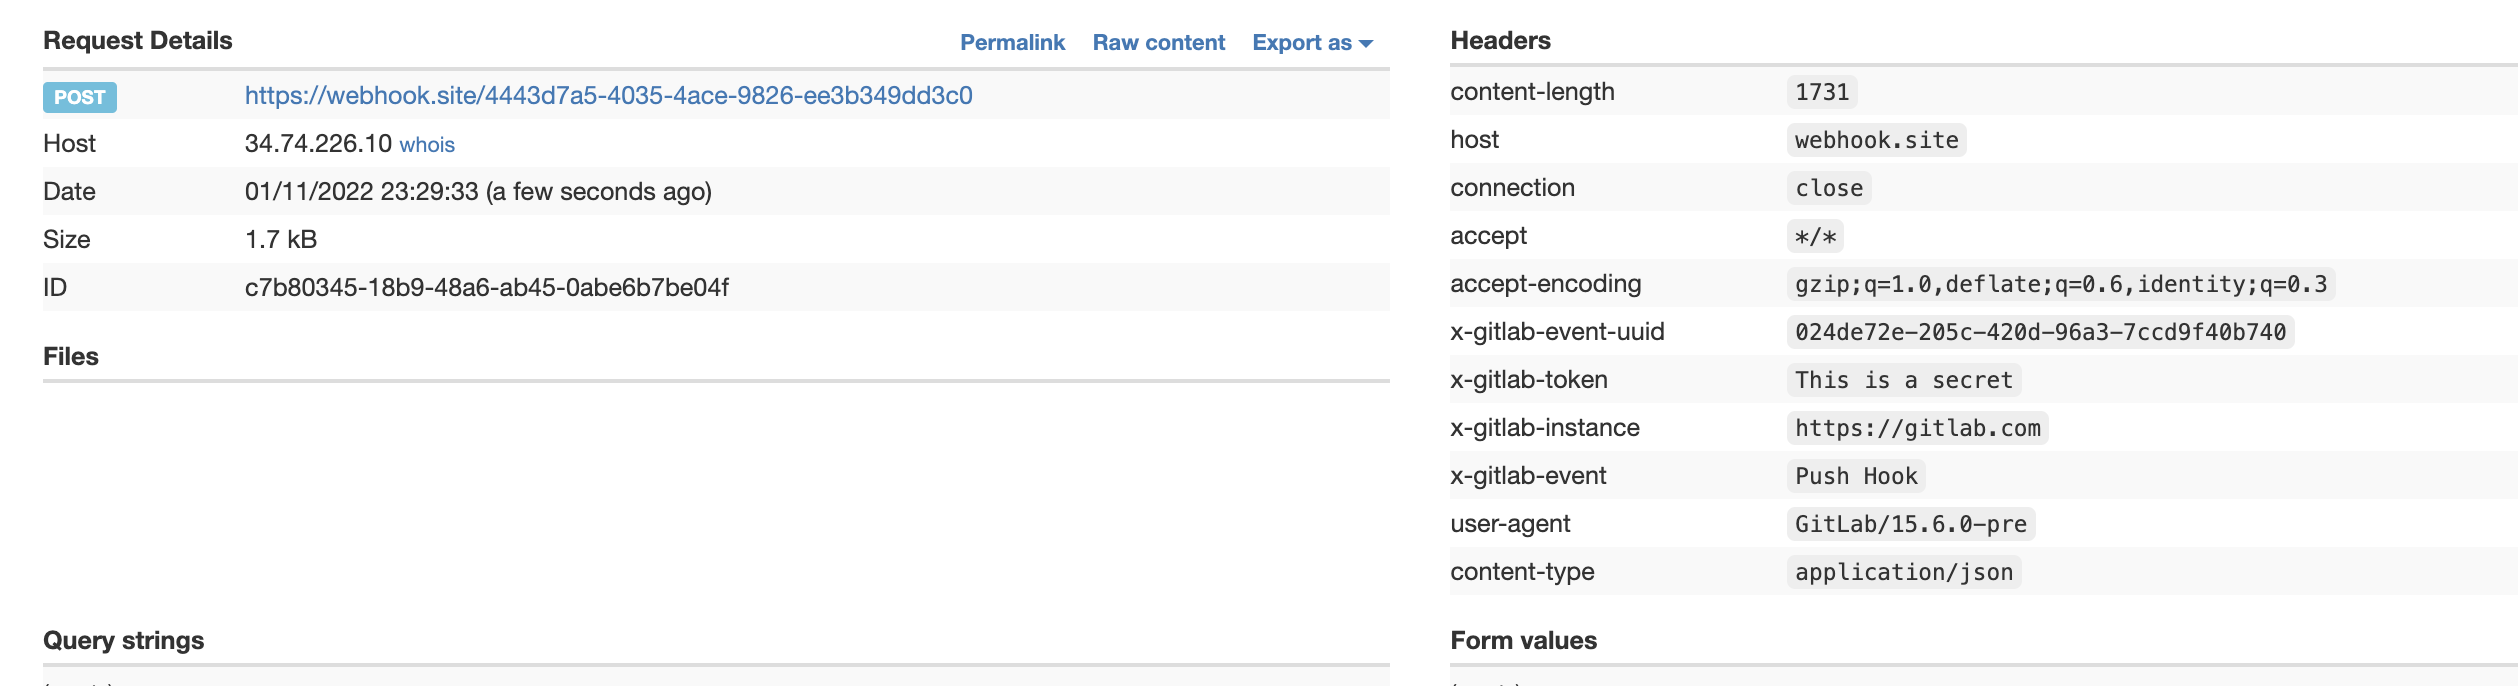Screen dimensions: 2518x686
Task: Select the x-gitlab-token secret value
Action: (1903, 380)
